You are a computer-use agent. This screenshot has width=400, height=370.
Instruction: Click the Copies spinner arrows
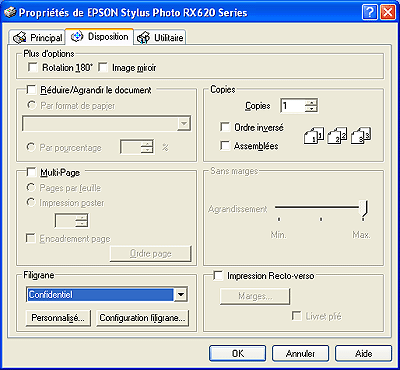(311, 106)
